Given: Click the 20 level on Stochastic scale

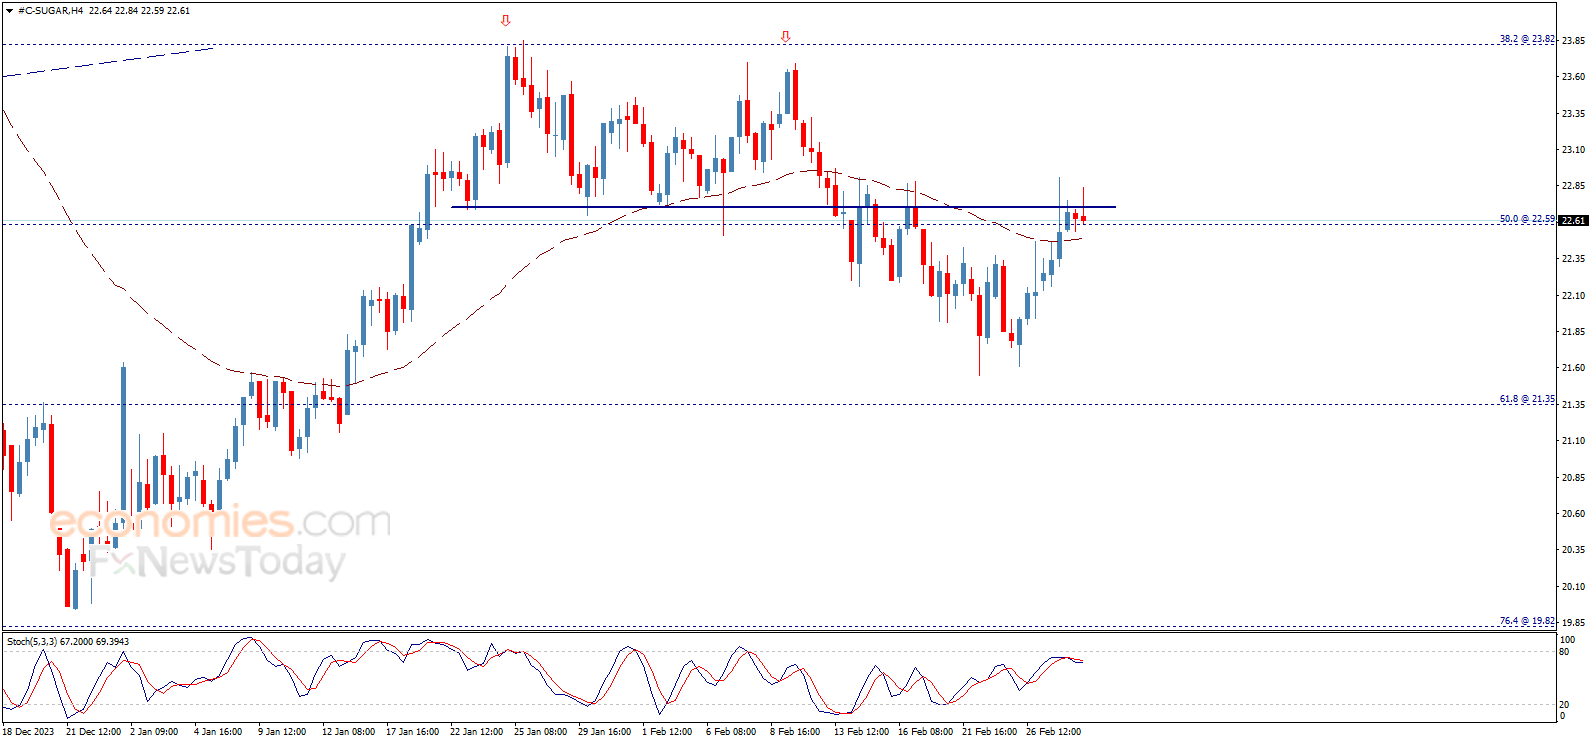Looking at the screenshot, I should coord(1564,705).
